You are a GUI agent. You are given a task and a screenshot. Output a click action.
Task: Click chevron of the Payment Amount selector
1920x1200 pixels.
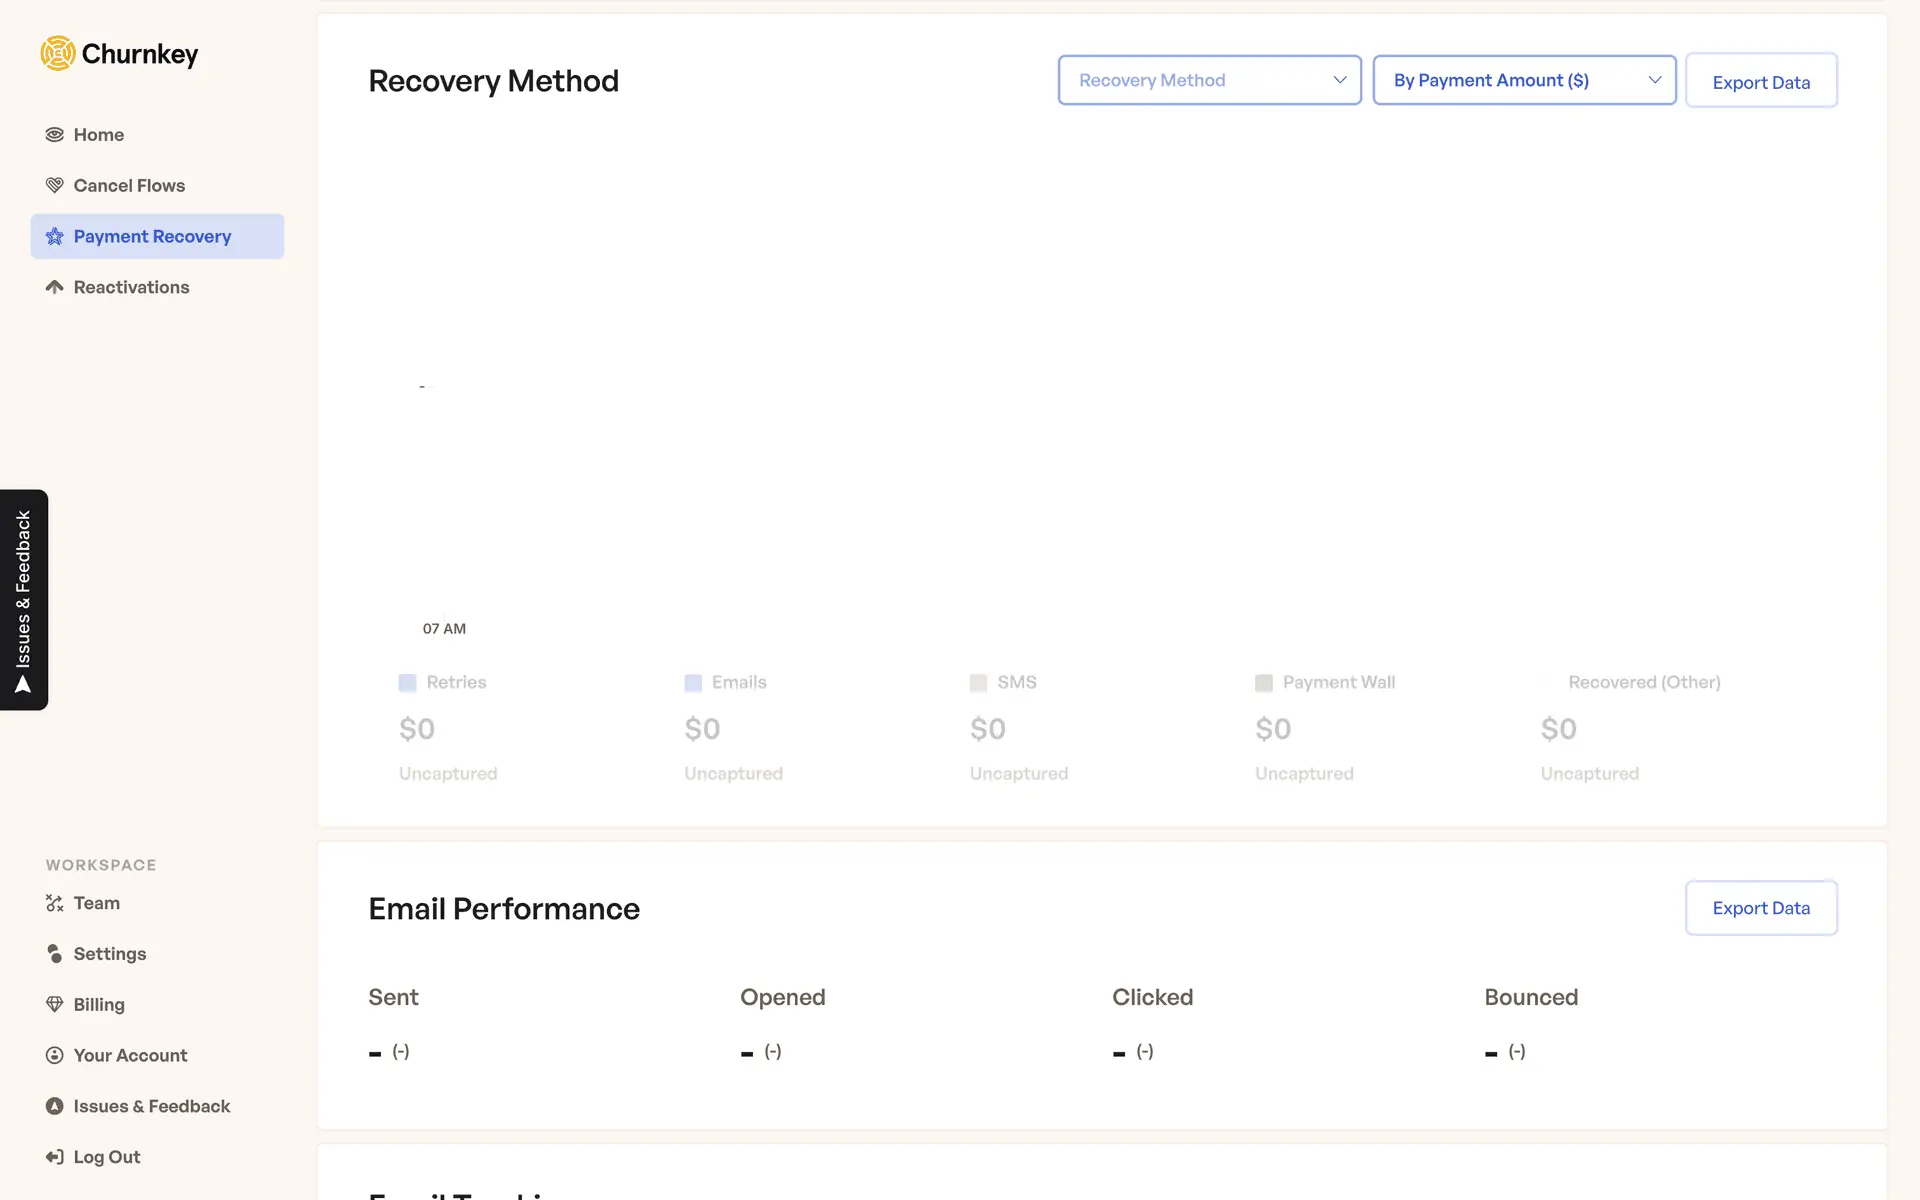point(1655,80)
